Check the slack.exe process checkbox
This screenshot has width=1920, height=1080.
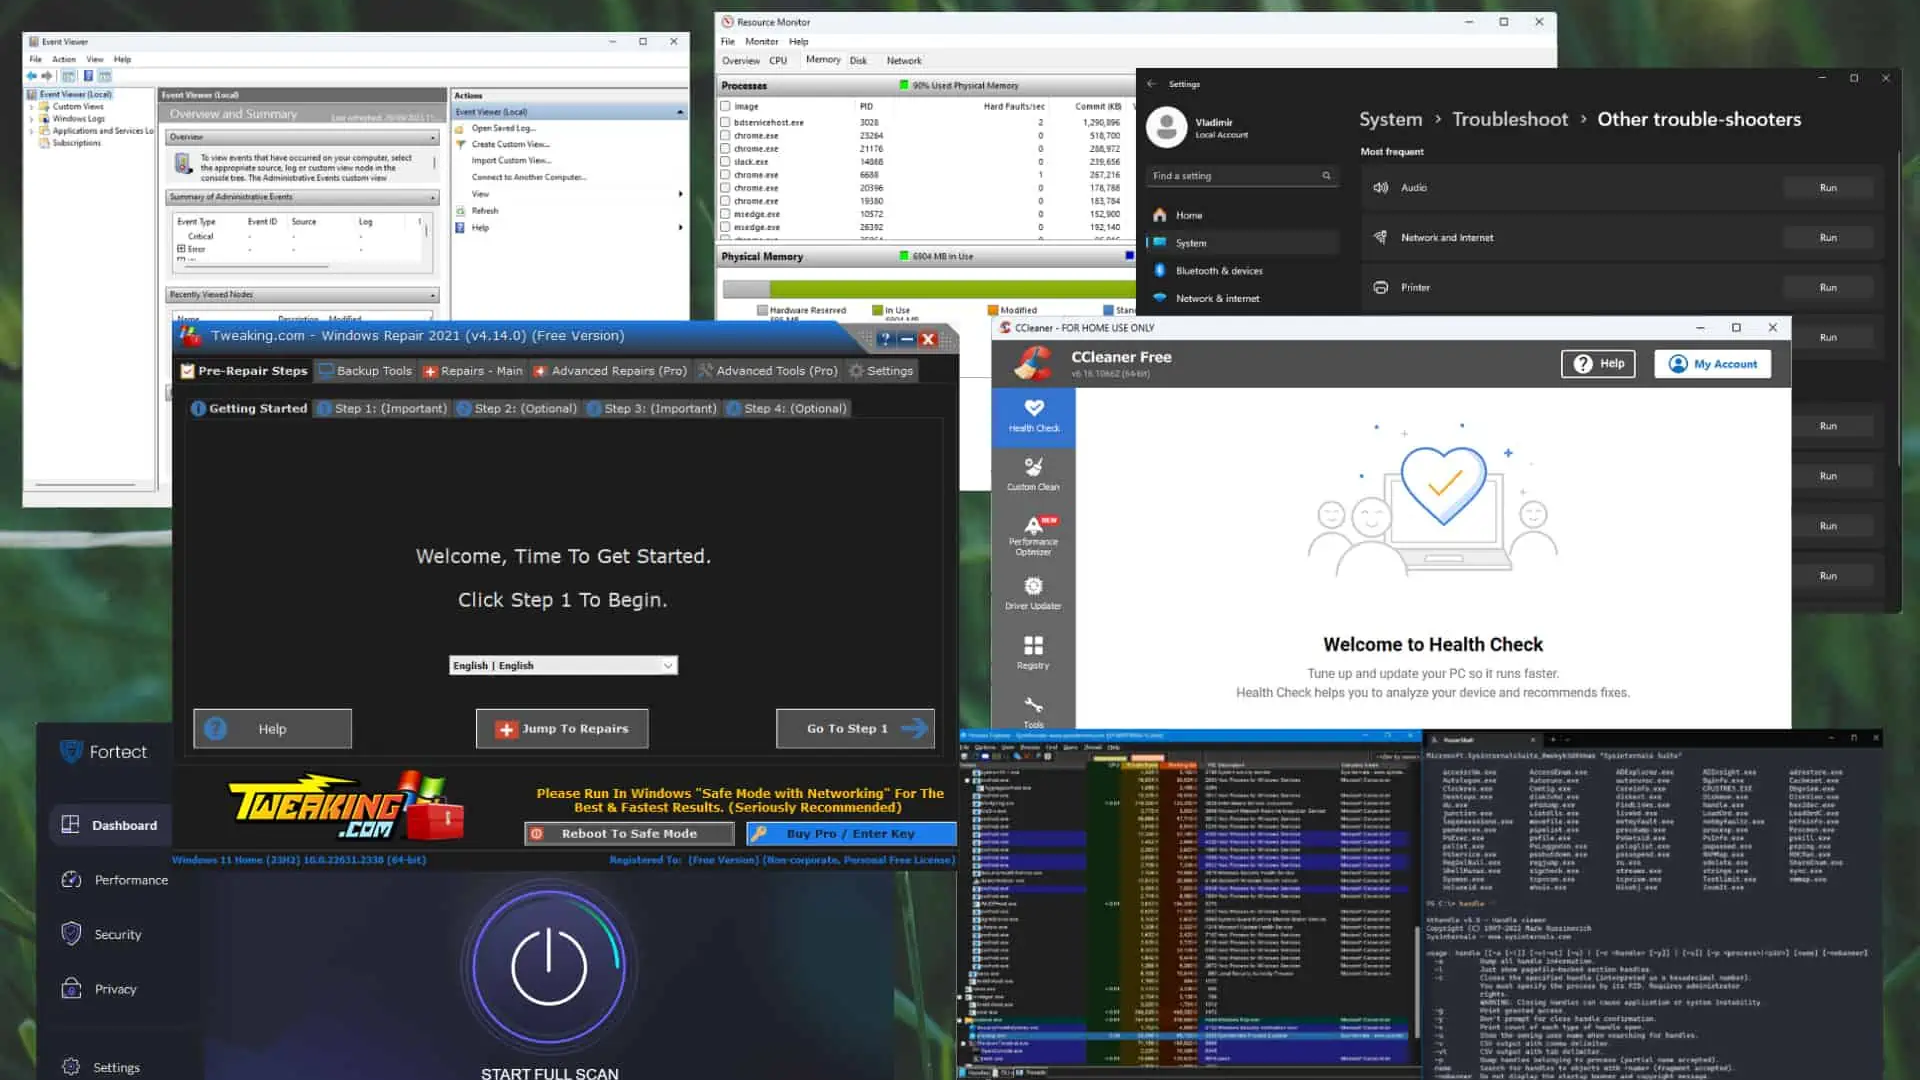coord(726,162)
